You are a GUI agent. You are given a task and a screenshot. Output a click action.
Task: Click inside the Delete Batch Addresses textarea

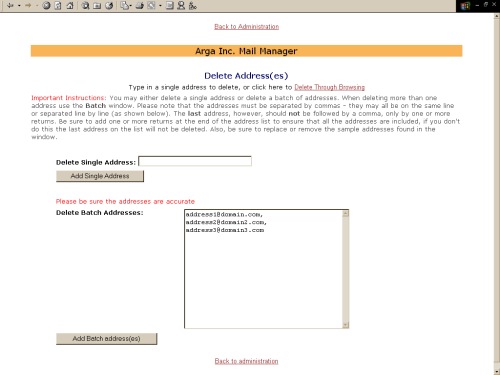tap(263, 269)
